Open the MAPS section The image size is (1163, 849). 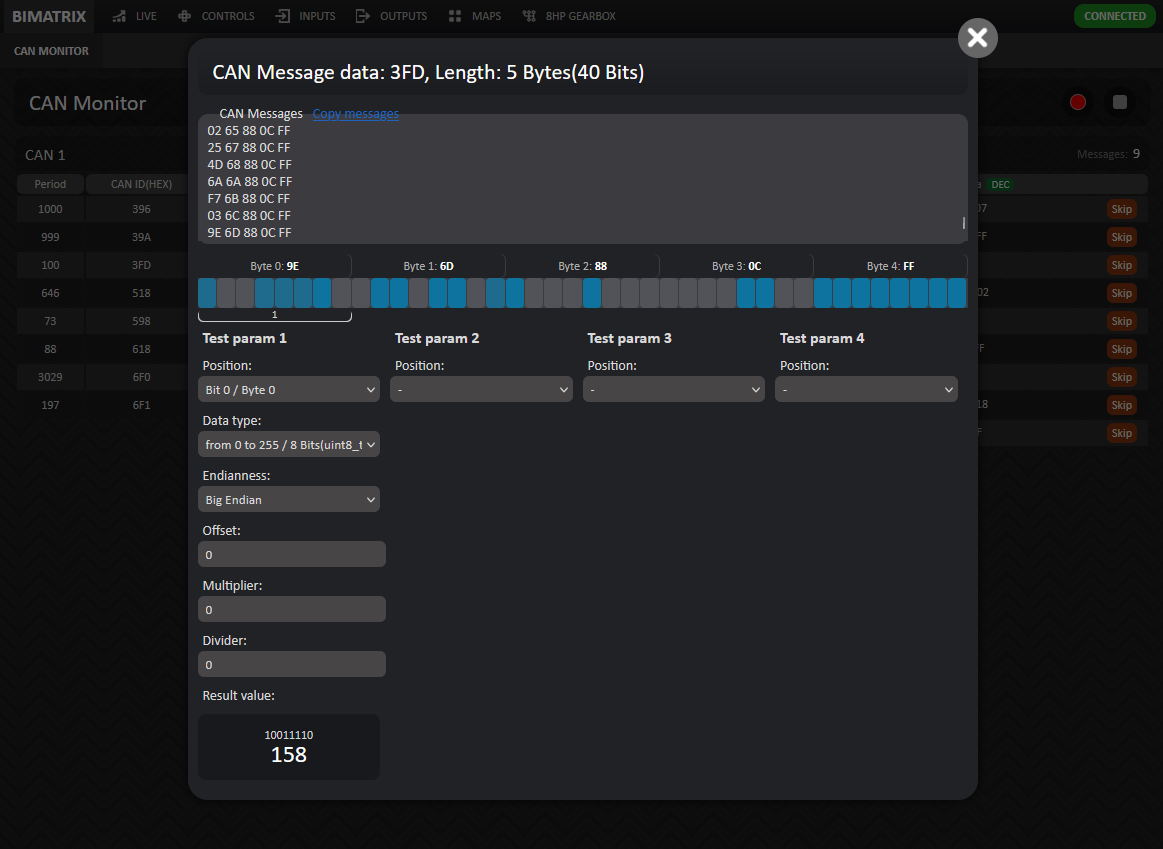pyautogui.click(x=475, y=16)
